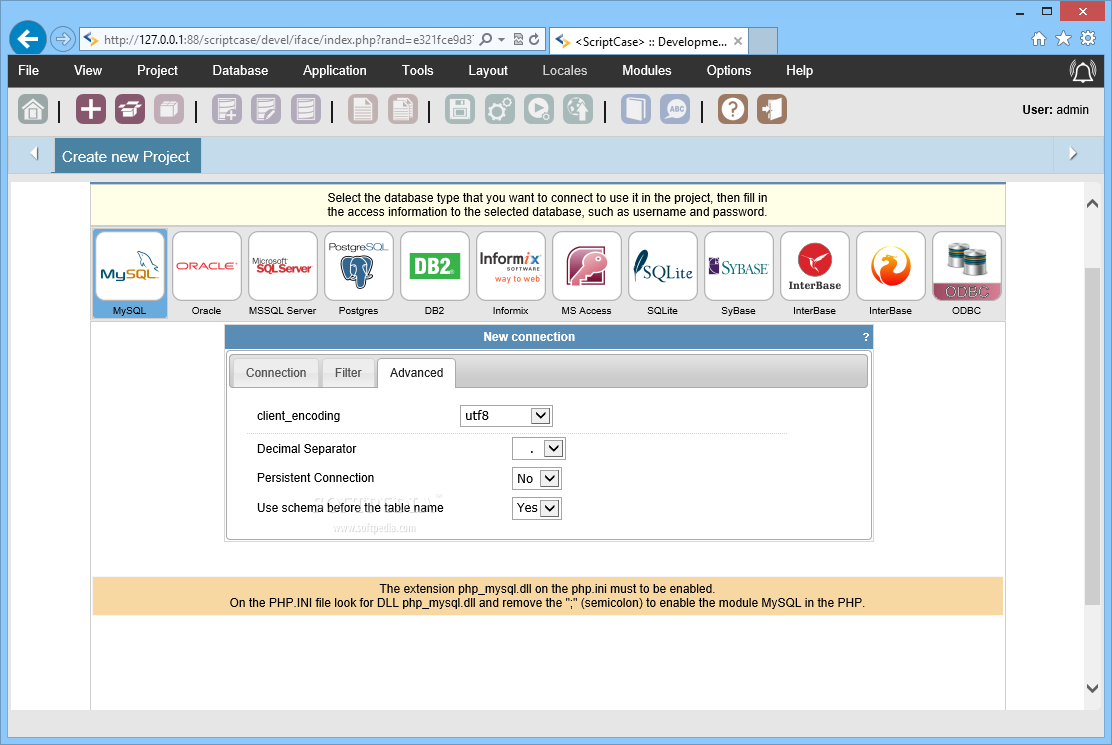The height and width of the screenshot is (745, 1112).
Task: Click the New Project plus icon
Action: tap(91, 110)
